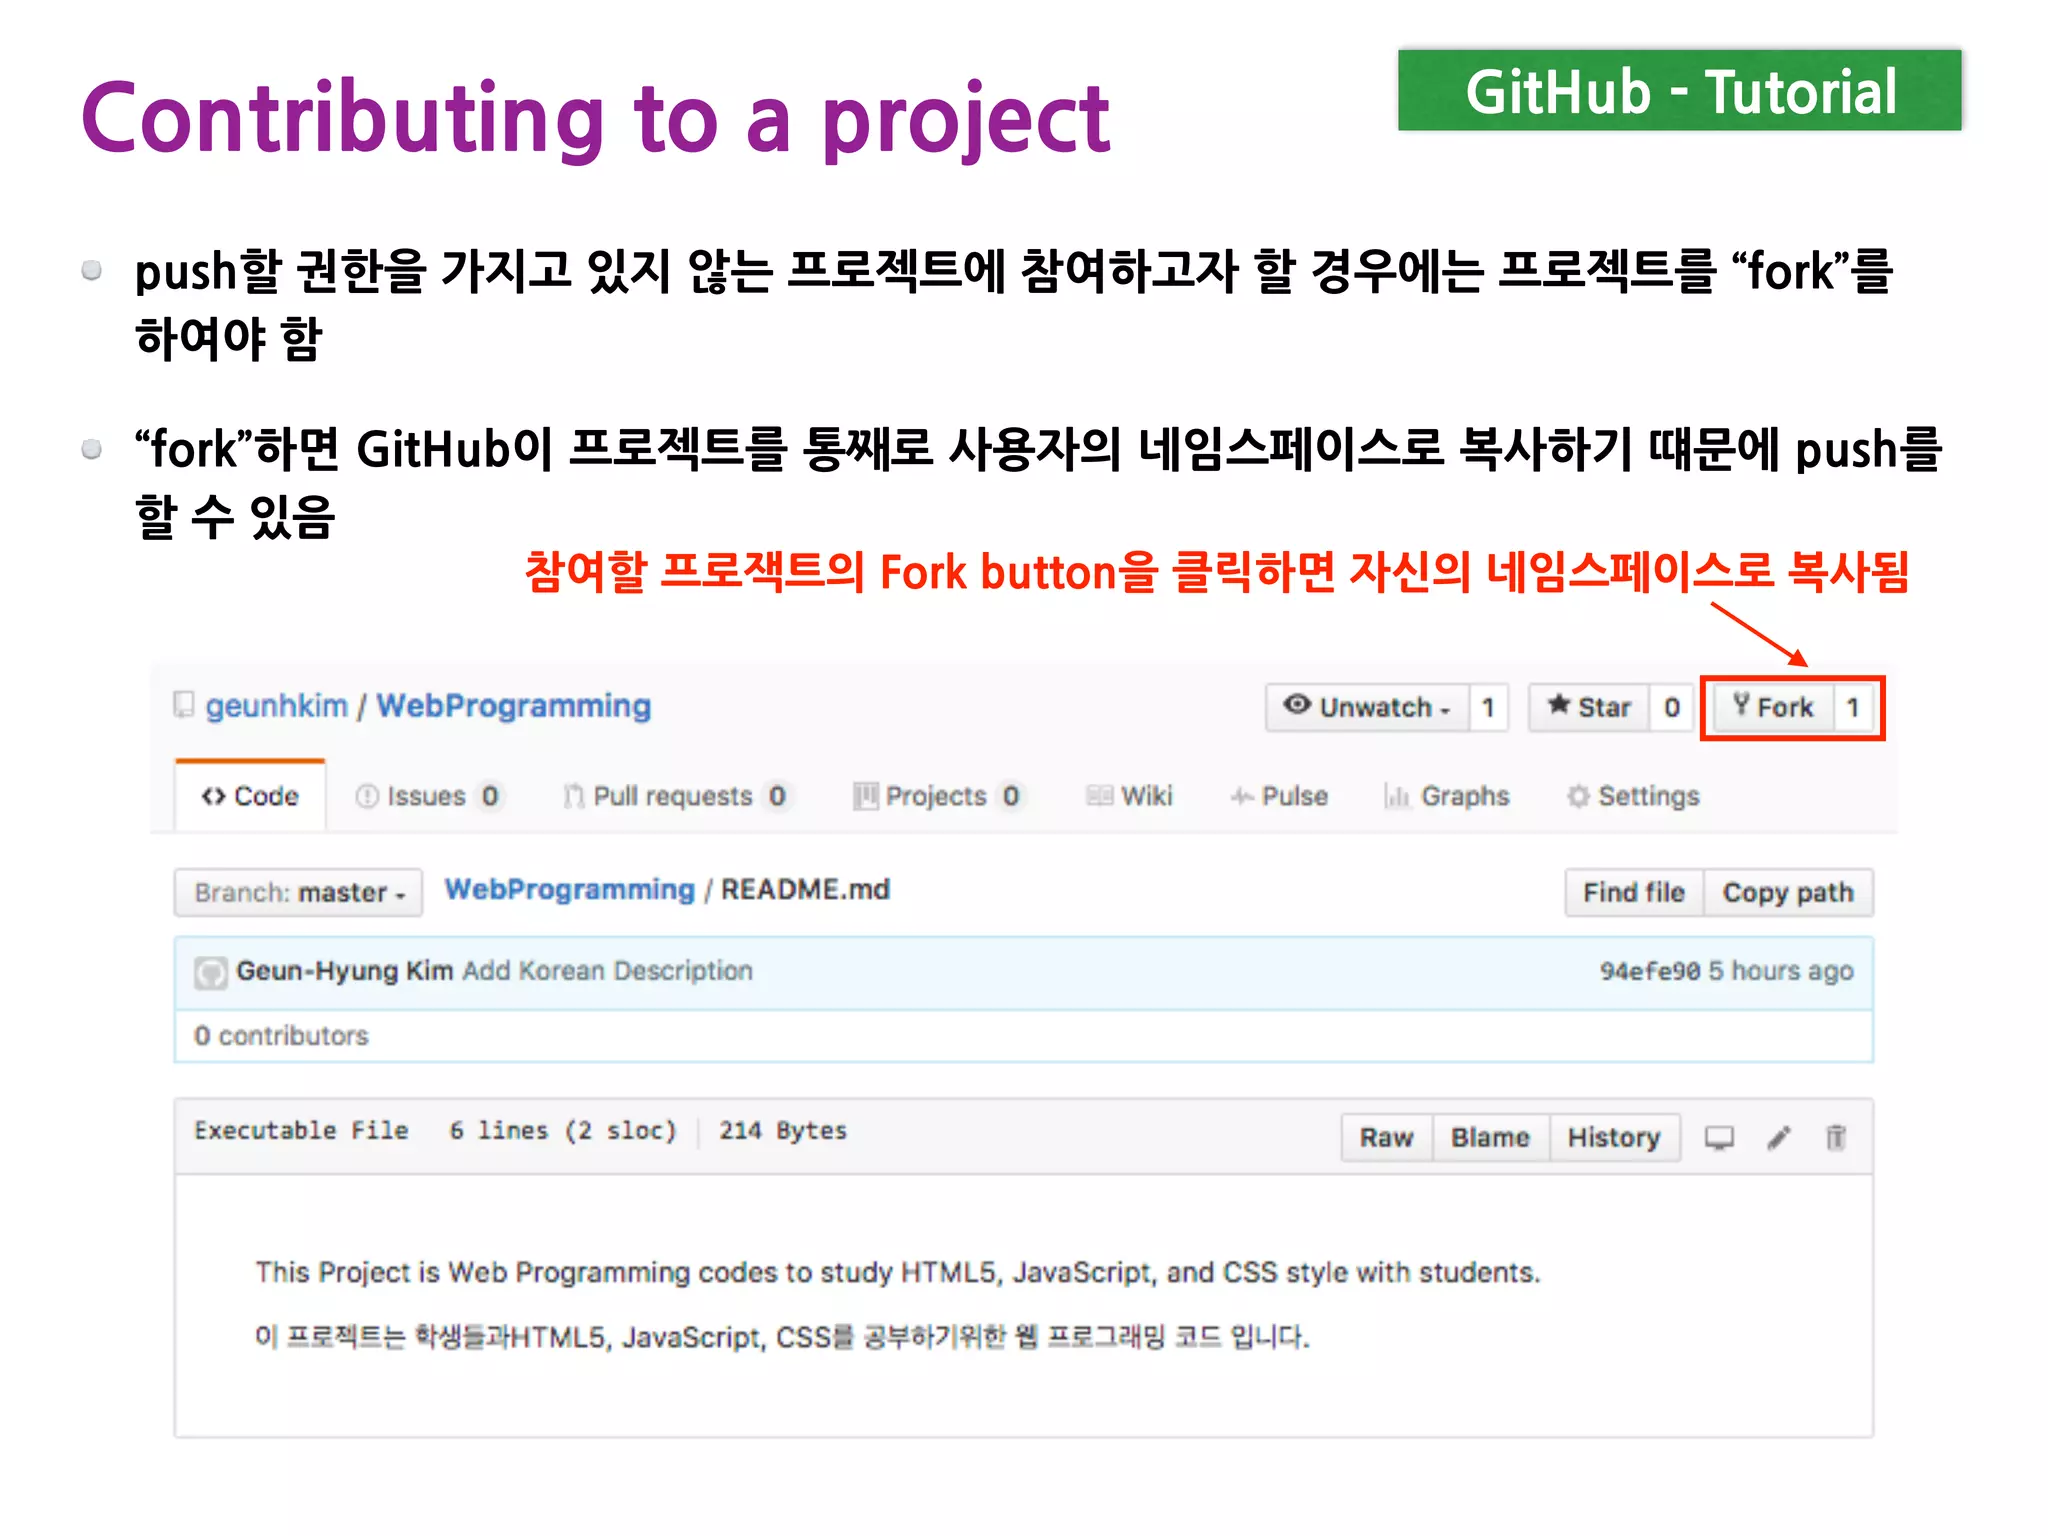Click the English README description line
Image resolution: width=2048 pixels, height=1536 pixels.
(x=897, y=1272)
